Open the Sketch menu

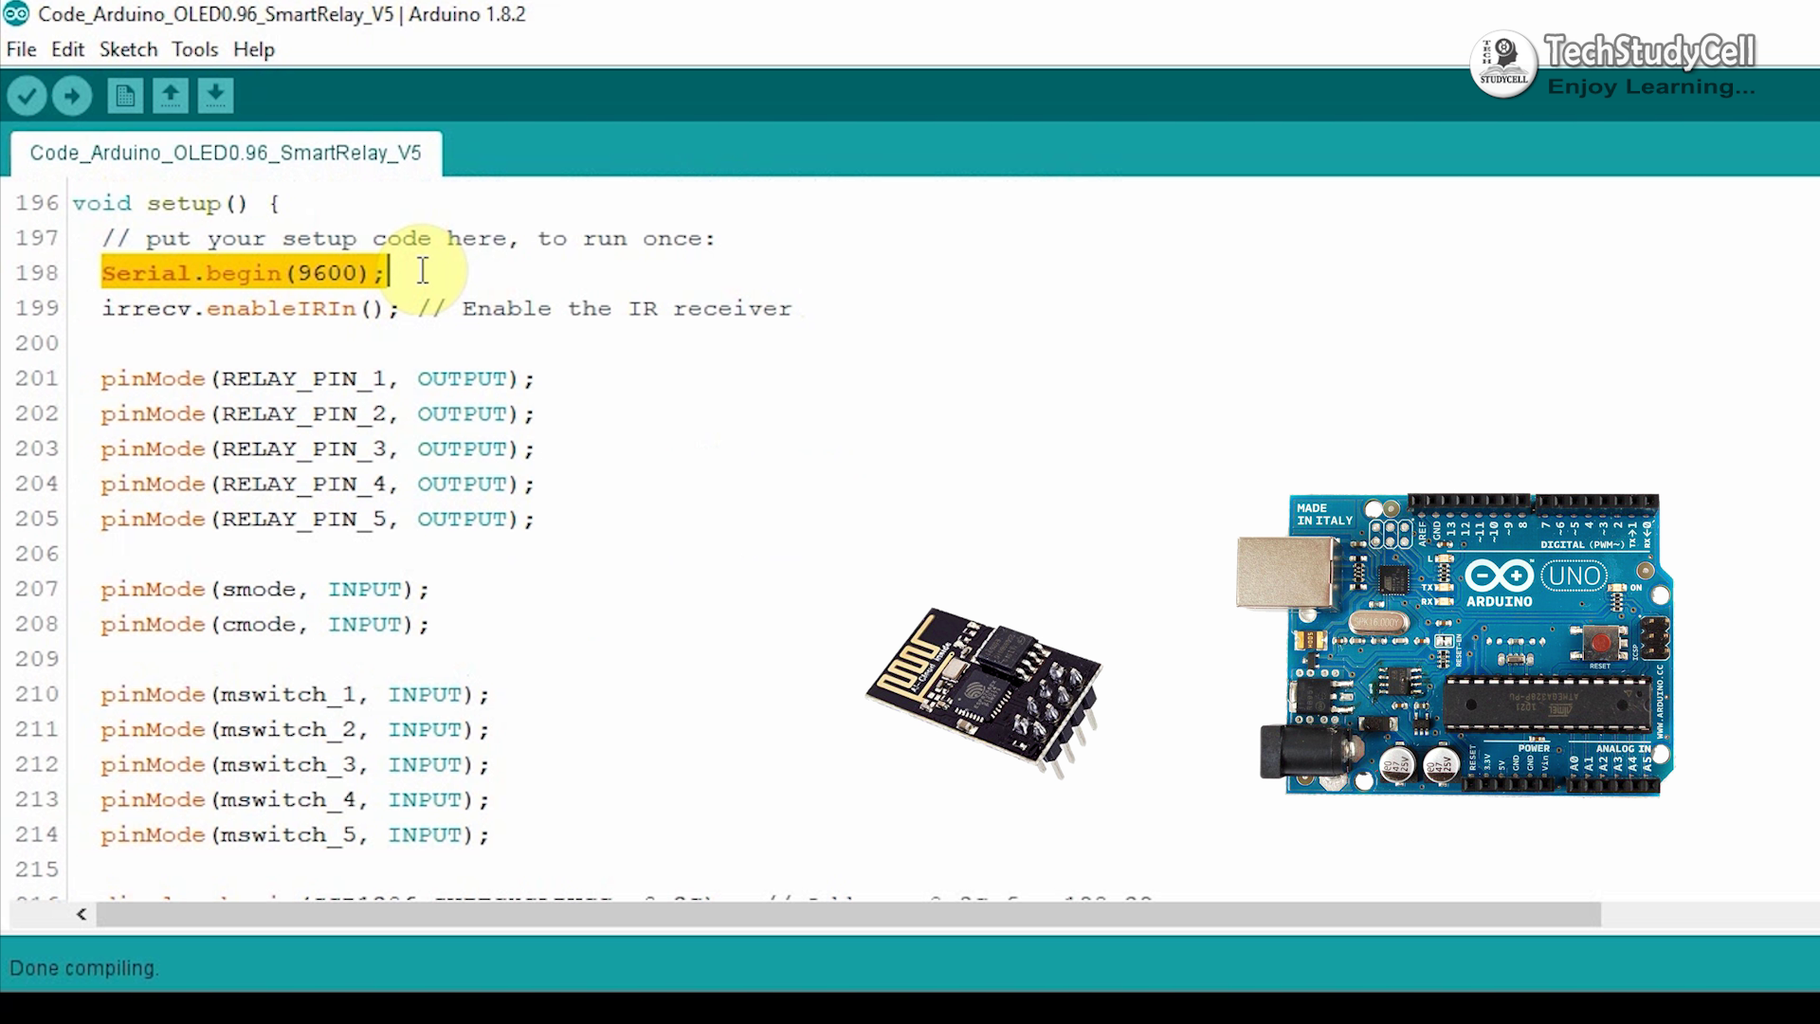tap(128, 49)
